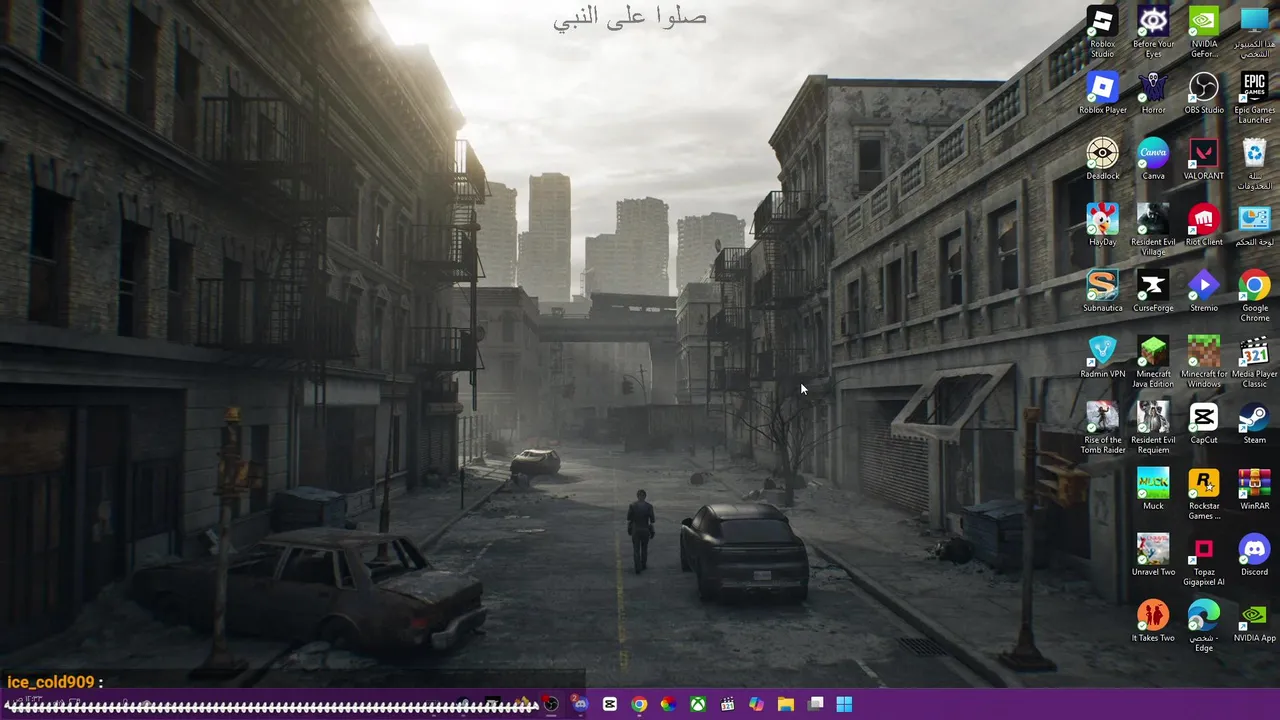Open File Explorer from the taskbar
The height and width of the screenshot is (720, 1280).
(x=786, y=704)
